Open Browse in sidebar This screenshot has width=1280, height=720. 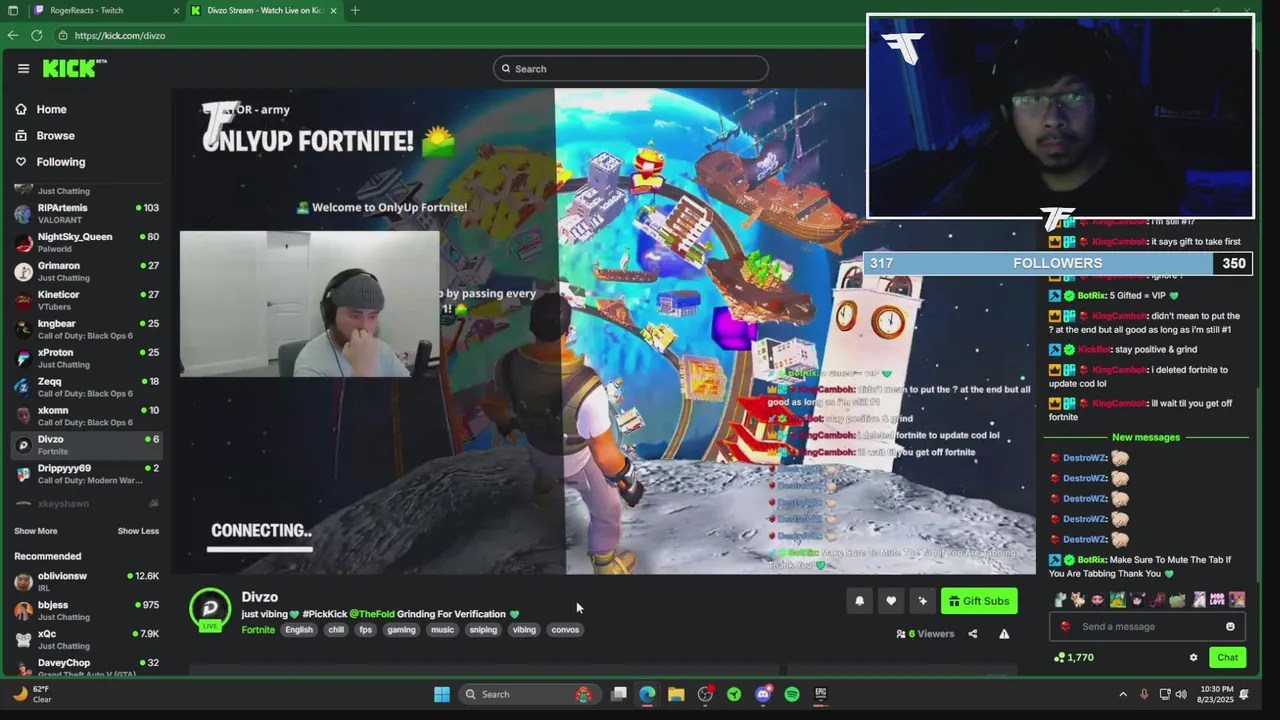[55, 135]
